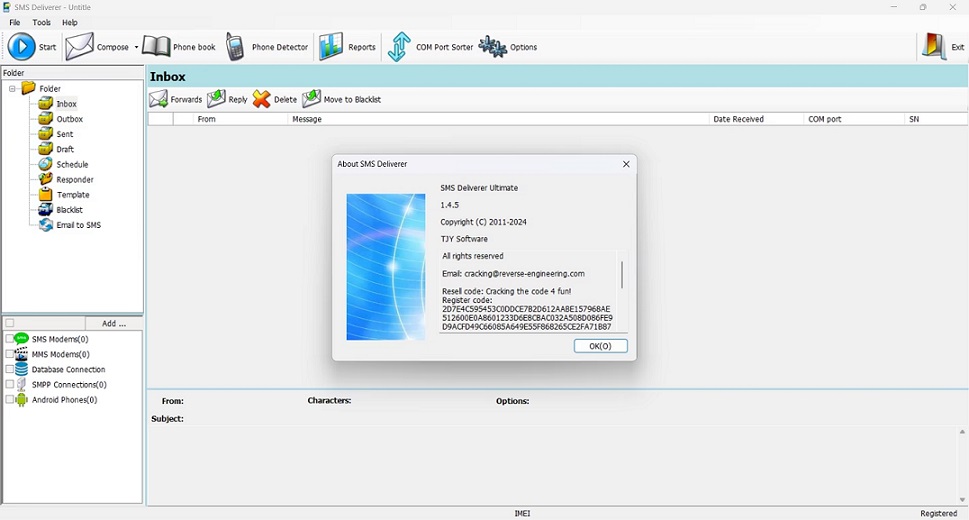Check the MMS Modems(0) checkbox
The width and height of the screenshot is (969, 520).
(x=9, y=354)
